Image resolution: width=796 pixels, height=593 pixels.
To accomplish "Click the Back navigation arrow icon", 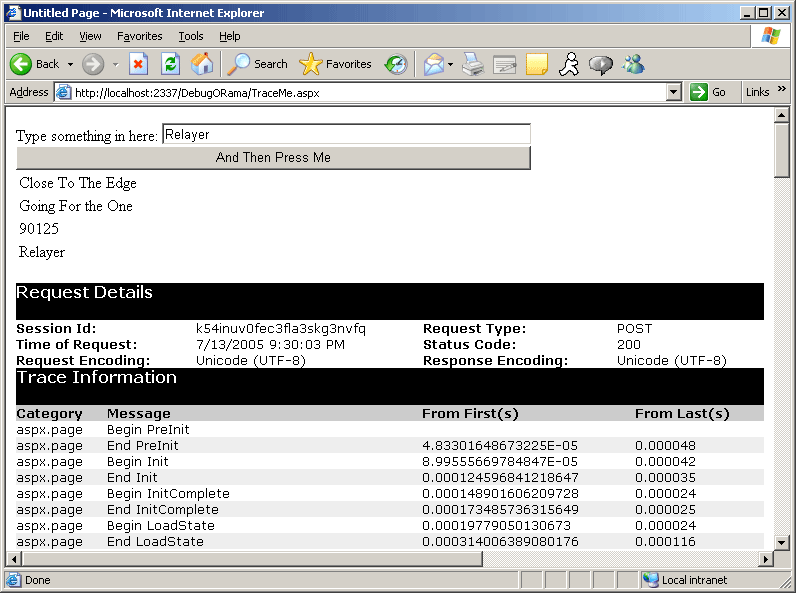I will point(22,64).
